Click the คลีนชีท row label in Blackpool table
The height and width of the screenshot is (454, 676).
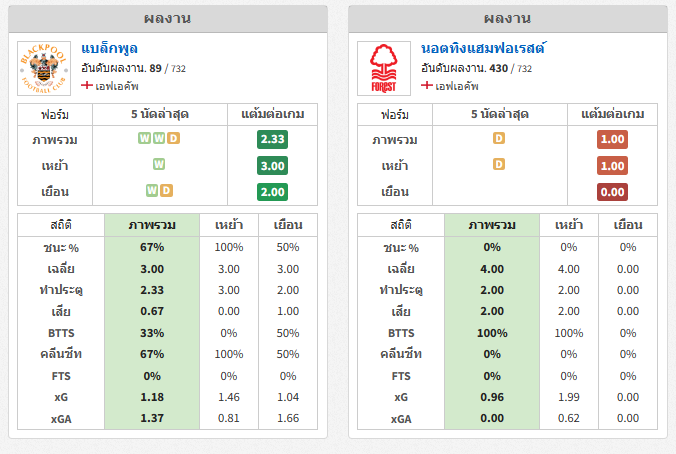point(61,354)
